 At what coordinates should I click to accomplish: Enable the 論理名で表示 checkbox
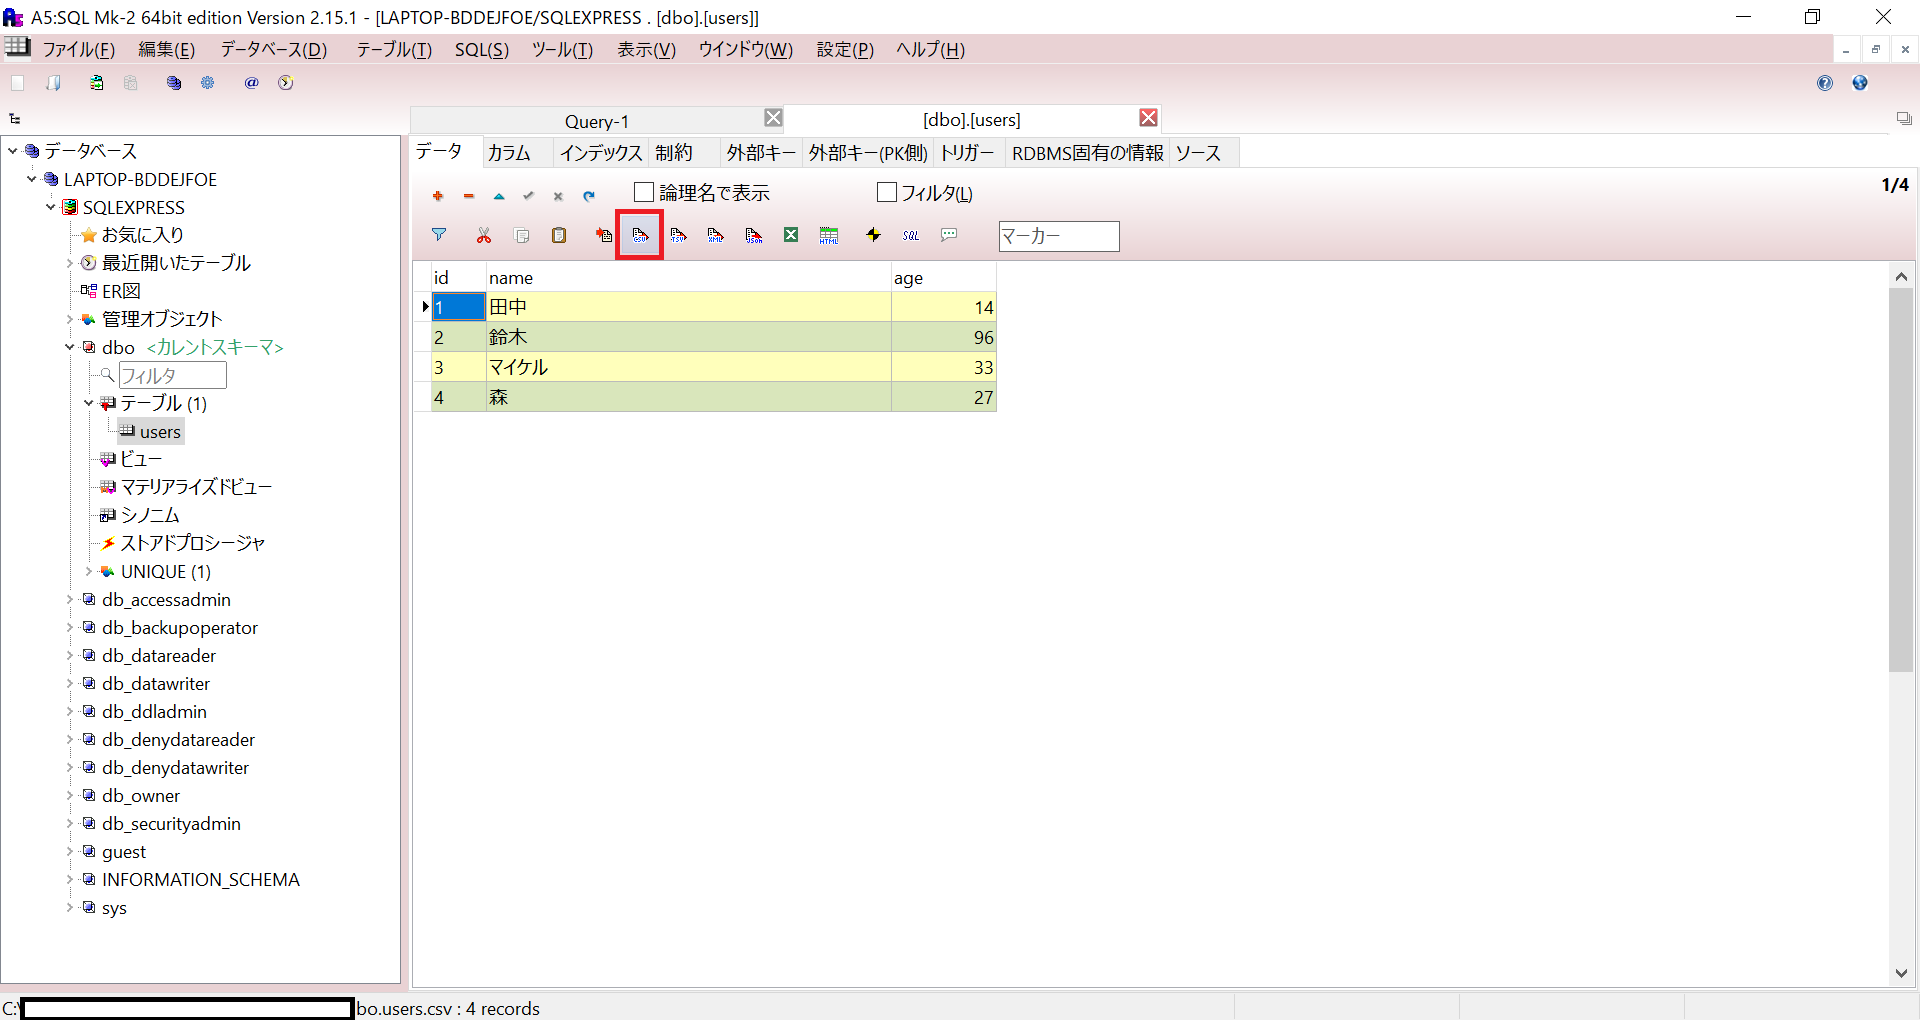645,192
